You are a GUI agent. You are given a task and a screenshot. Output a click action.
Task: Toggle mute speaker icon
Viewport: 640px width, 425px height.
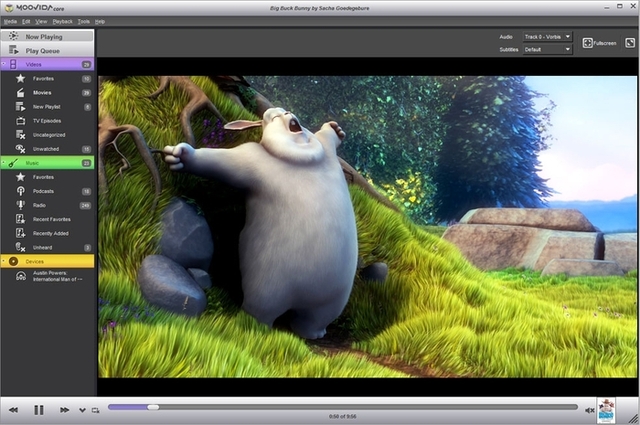tap(589, 410)
